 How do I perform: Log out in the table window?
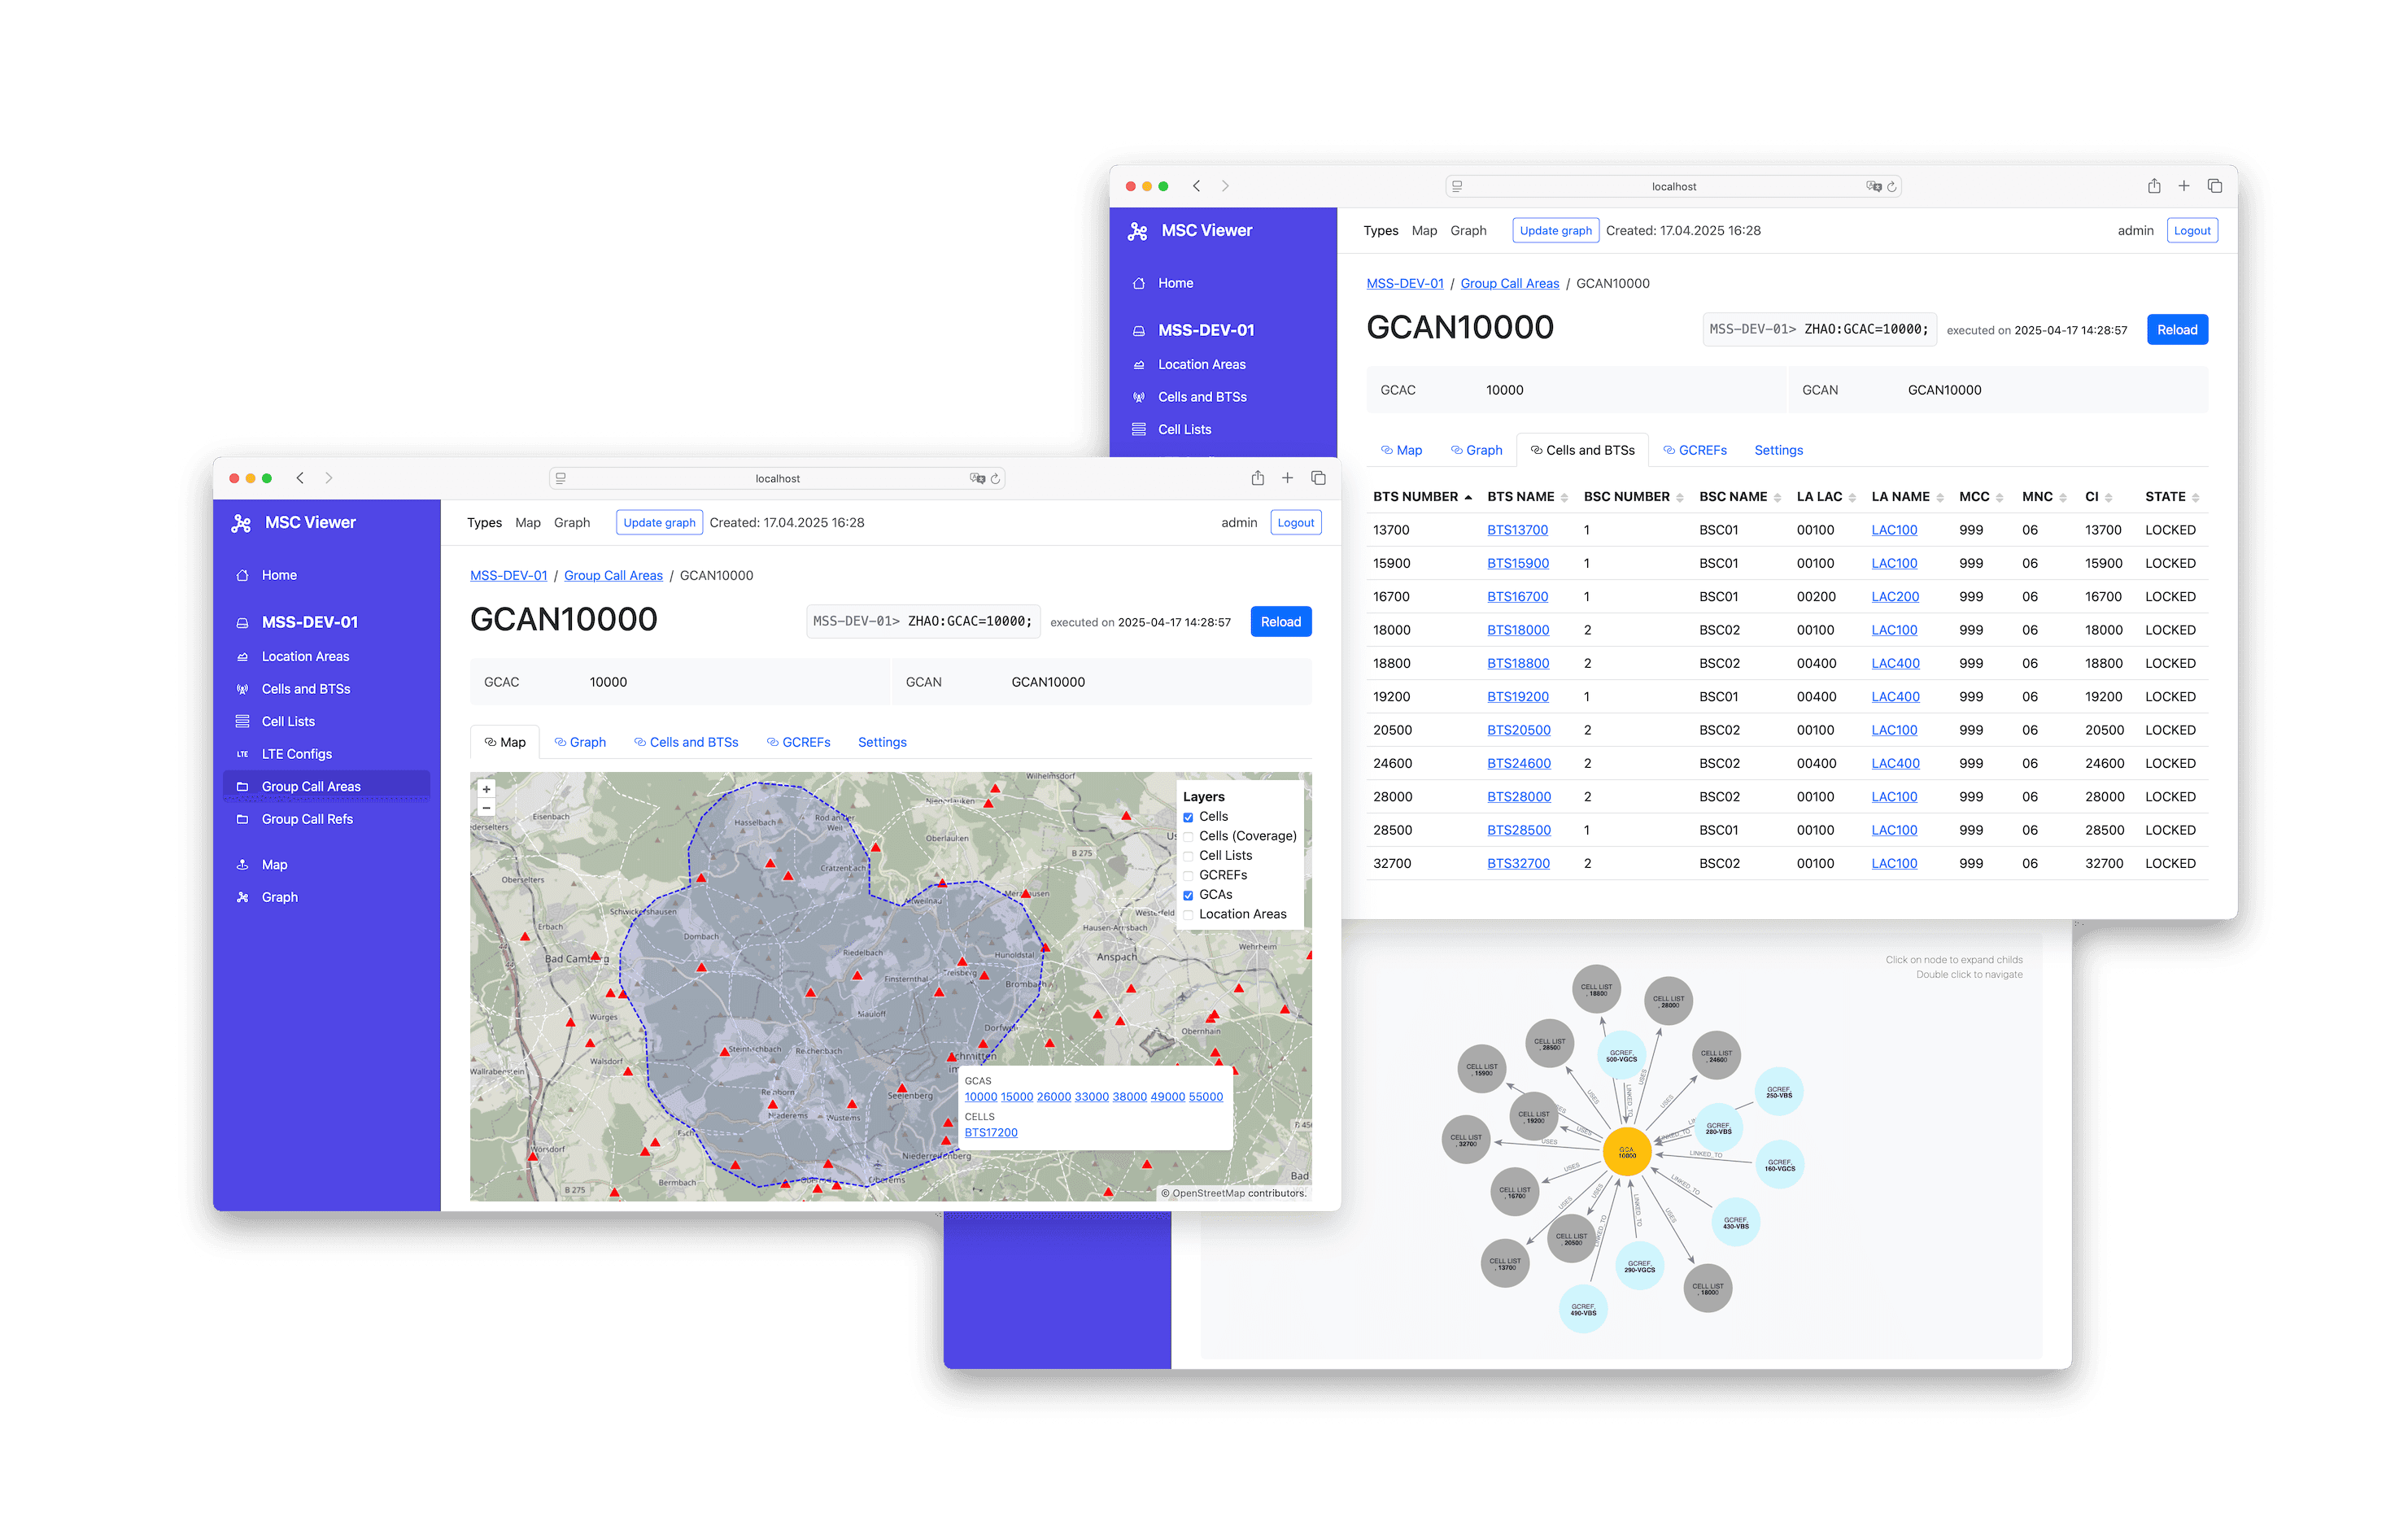tap(2192, 231)
